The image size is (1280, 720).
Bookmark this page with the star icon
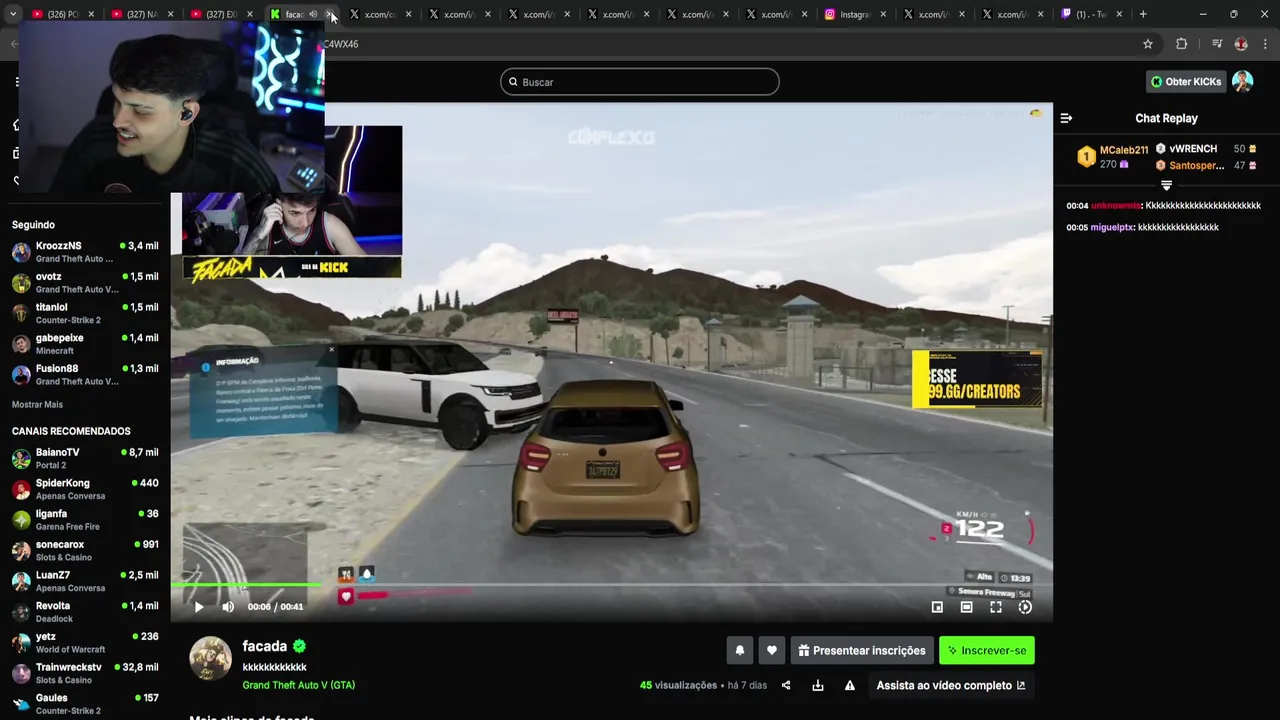point(1148,44)
